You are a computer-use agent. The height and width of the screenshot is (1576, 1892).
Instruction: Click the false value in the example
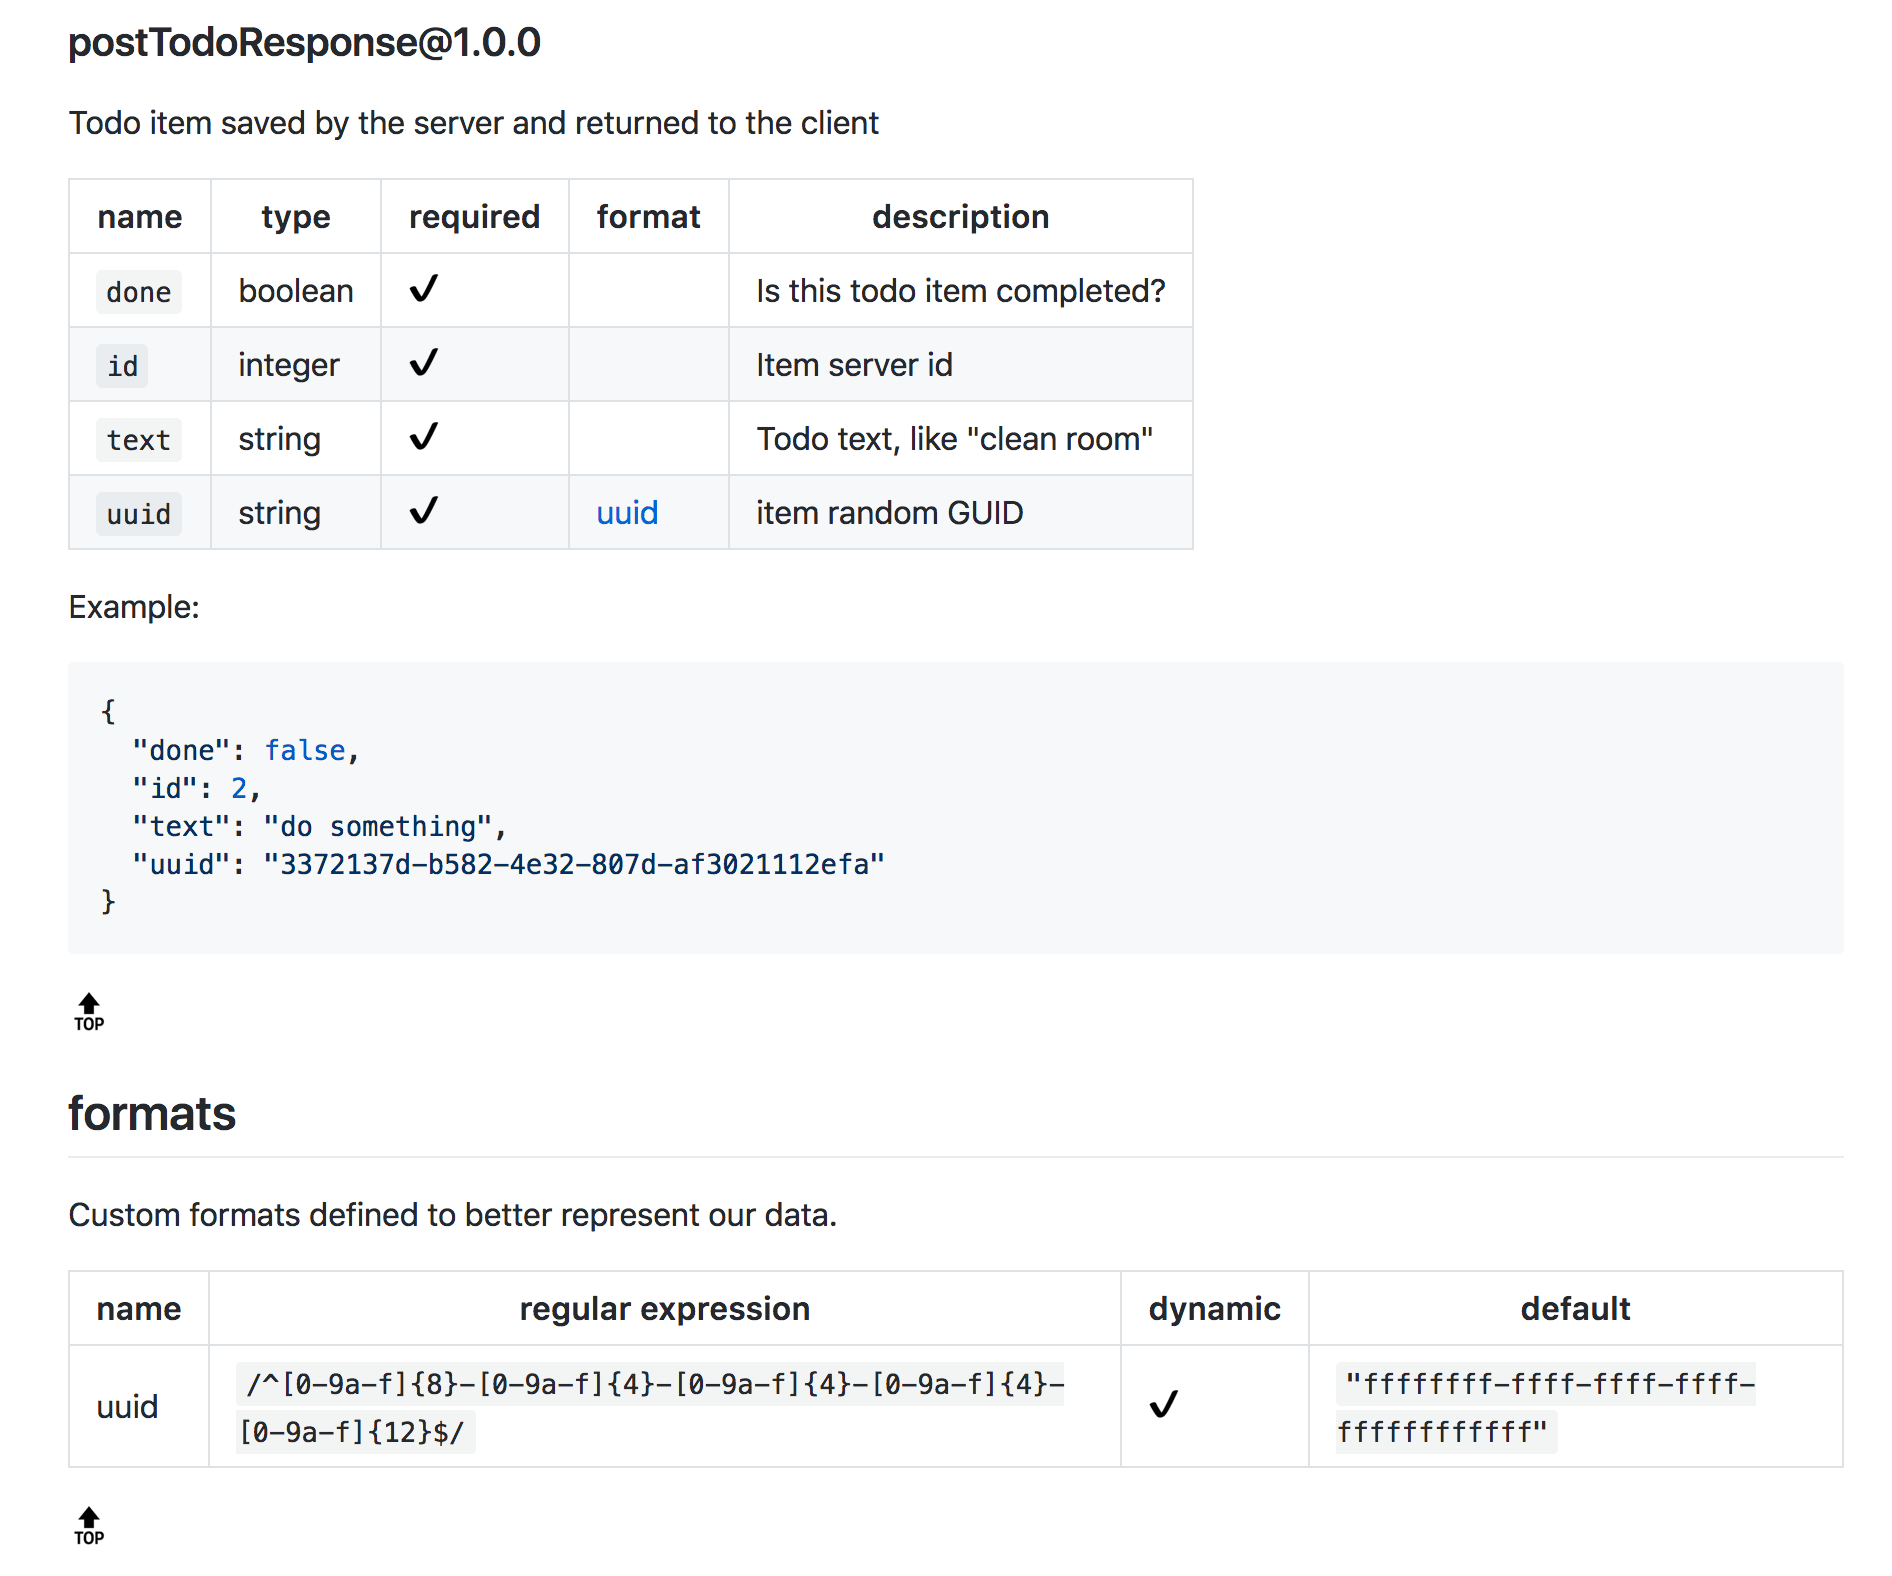305,749
